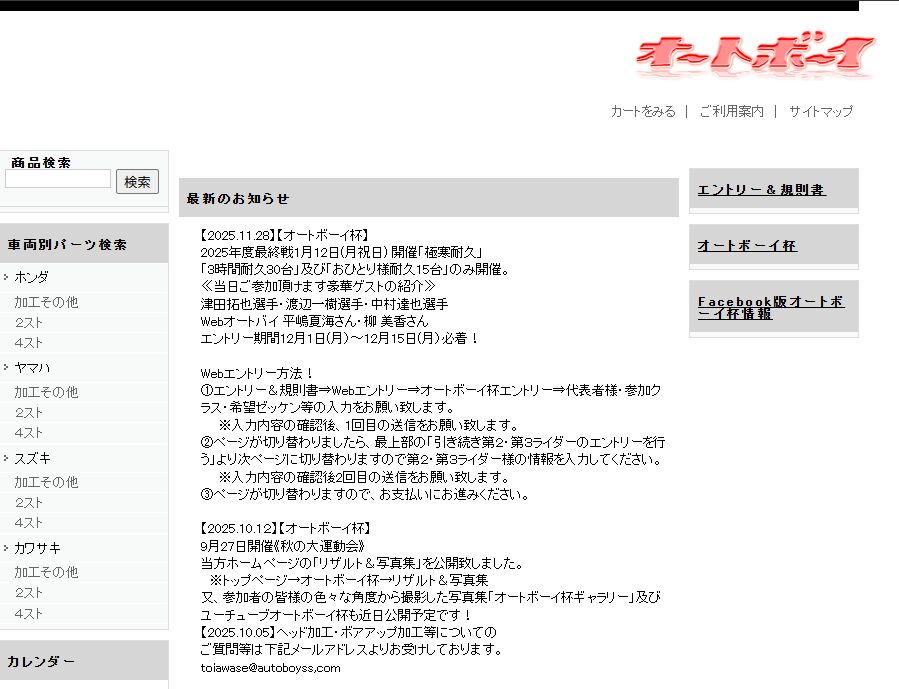899x689 pixels.
Task: Click the オートボーイ logo image
Action: click(x=755, y=56)
